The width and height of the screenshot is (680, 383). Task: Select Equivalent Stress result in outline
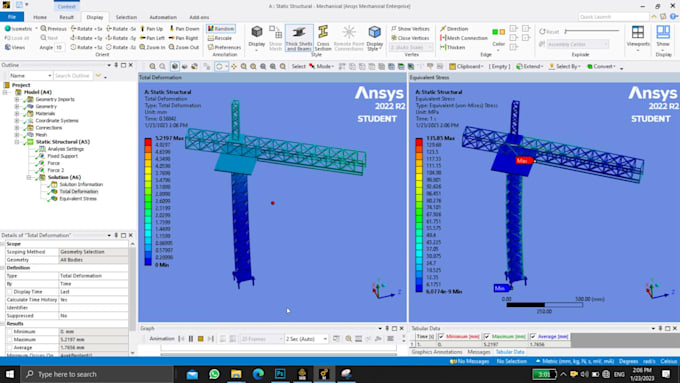tap(78, 199)
